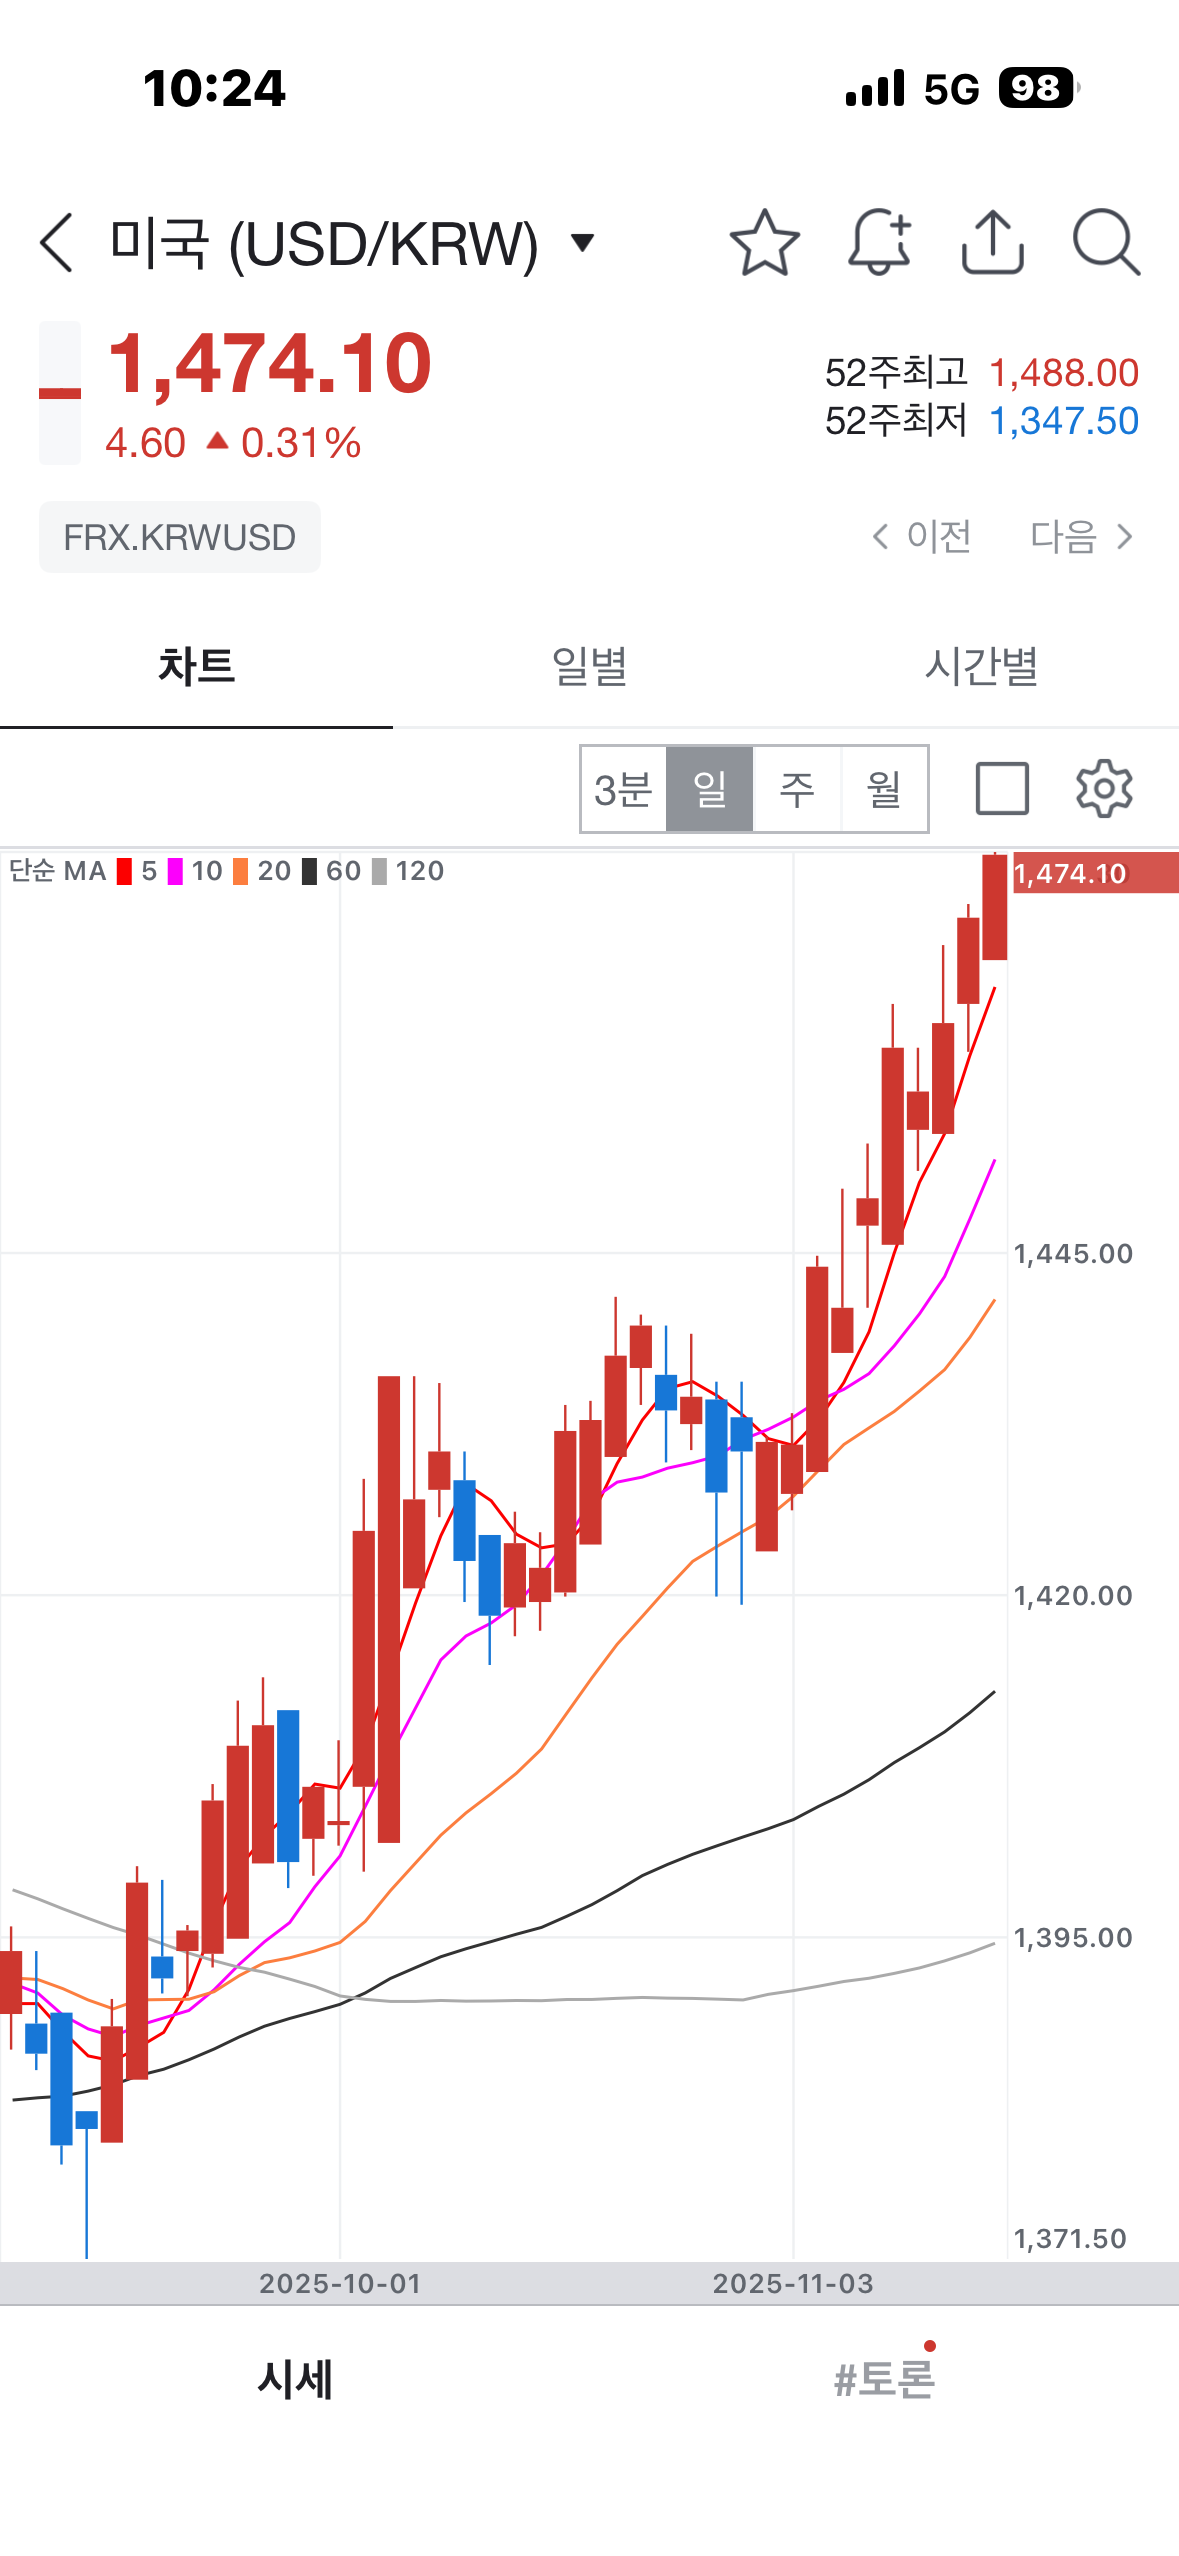Open the share icon

[992, 242]
